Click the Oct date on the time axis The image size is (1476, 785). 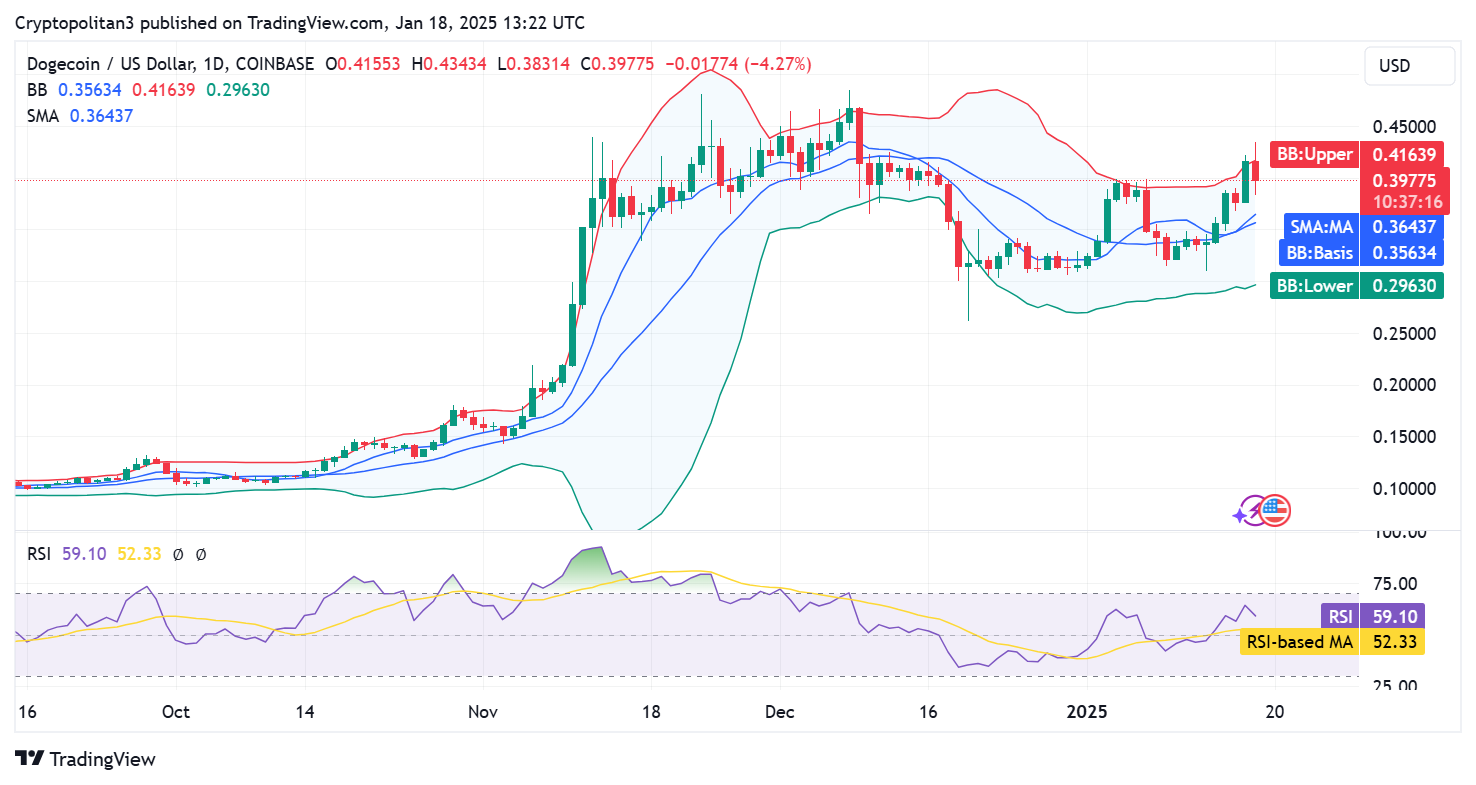(175, 712)
